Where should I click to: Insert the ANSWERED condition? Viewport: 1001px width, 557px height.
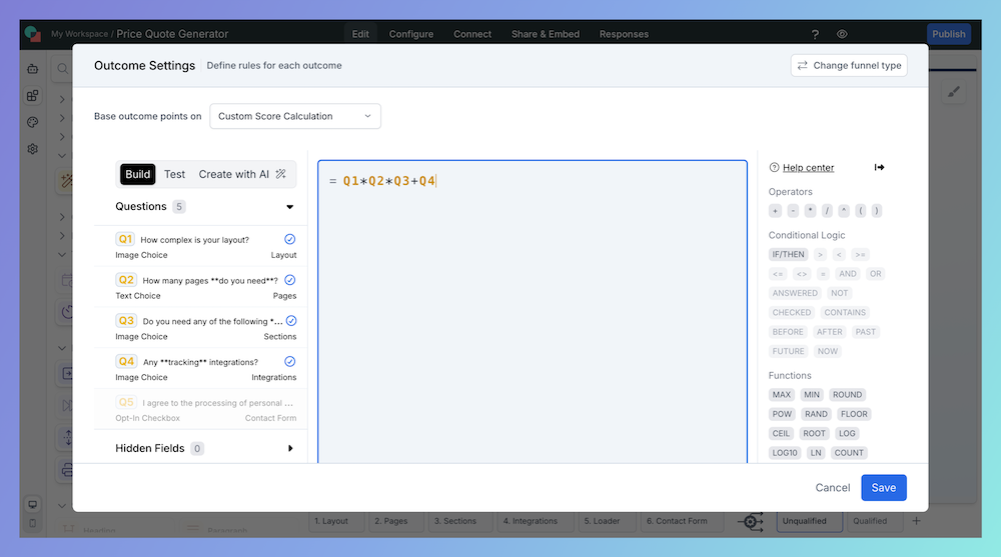pos(795,293)
